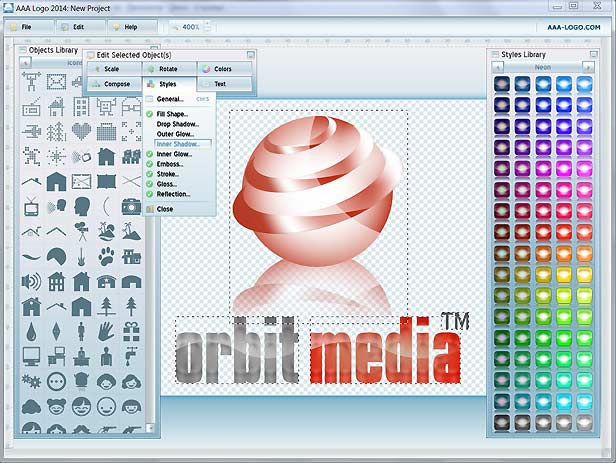The height and width of the screenshot is (463, 616).
Task: Click Objects Library scrollbar down arrow
Action: click(150, 428)
